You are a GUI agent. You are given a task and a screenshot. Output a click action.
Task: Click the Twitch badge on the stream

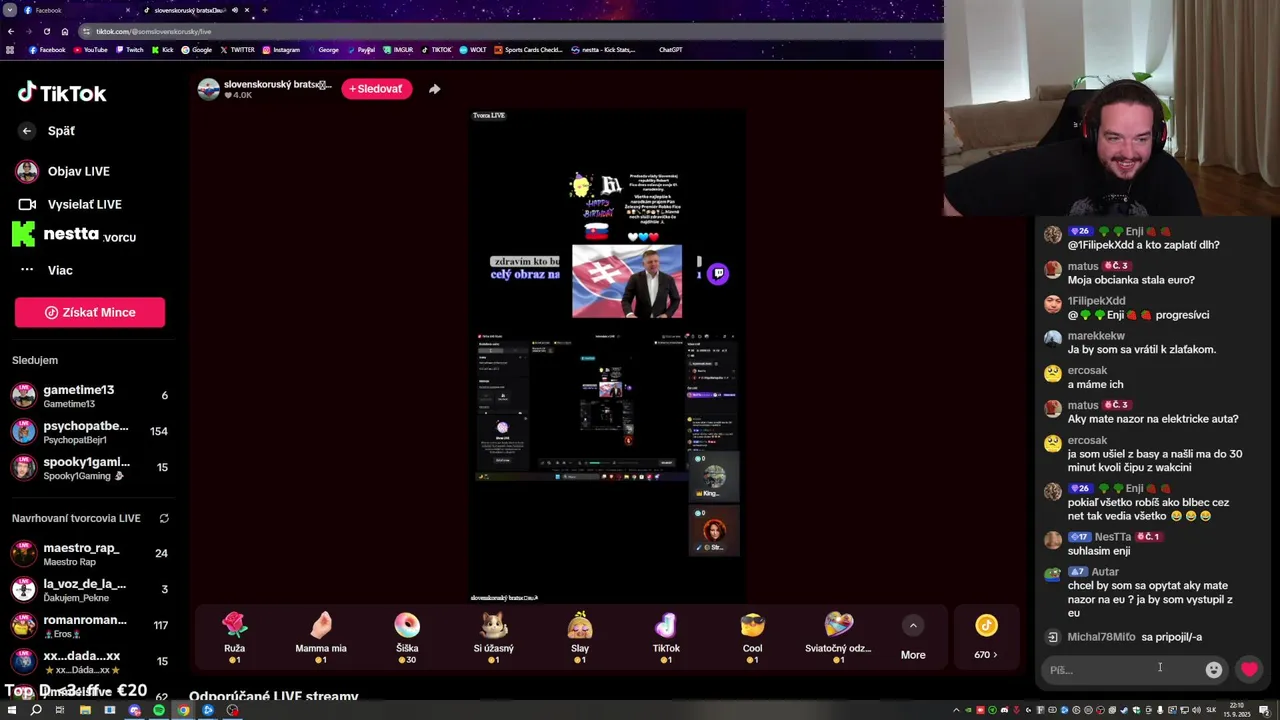pyautogui.click(x=718, y=273)
